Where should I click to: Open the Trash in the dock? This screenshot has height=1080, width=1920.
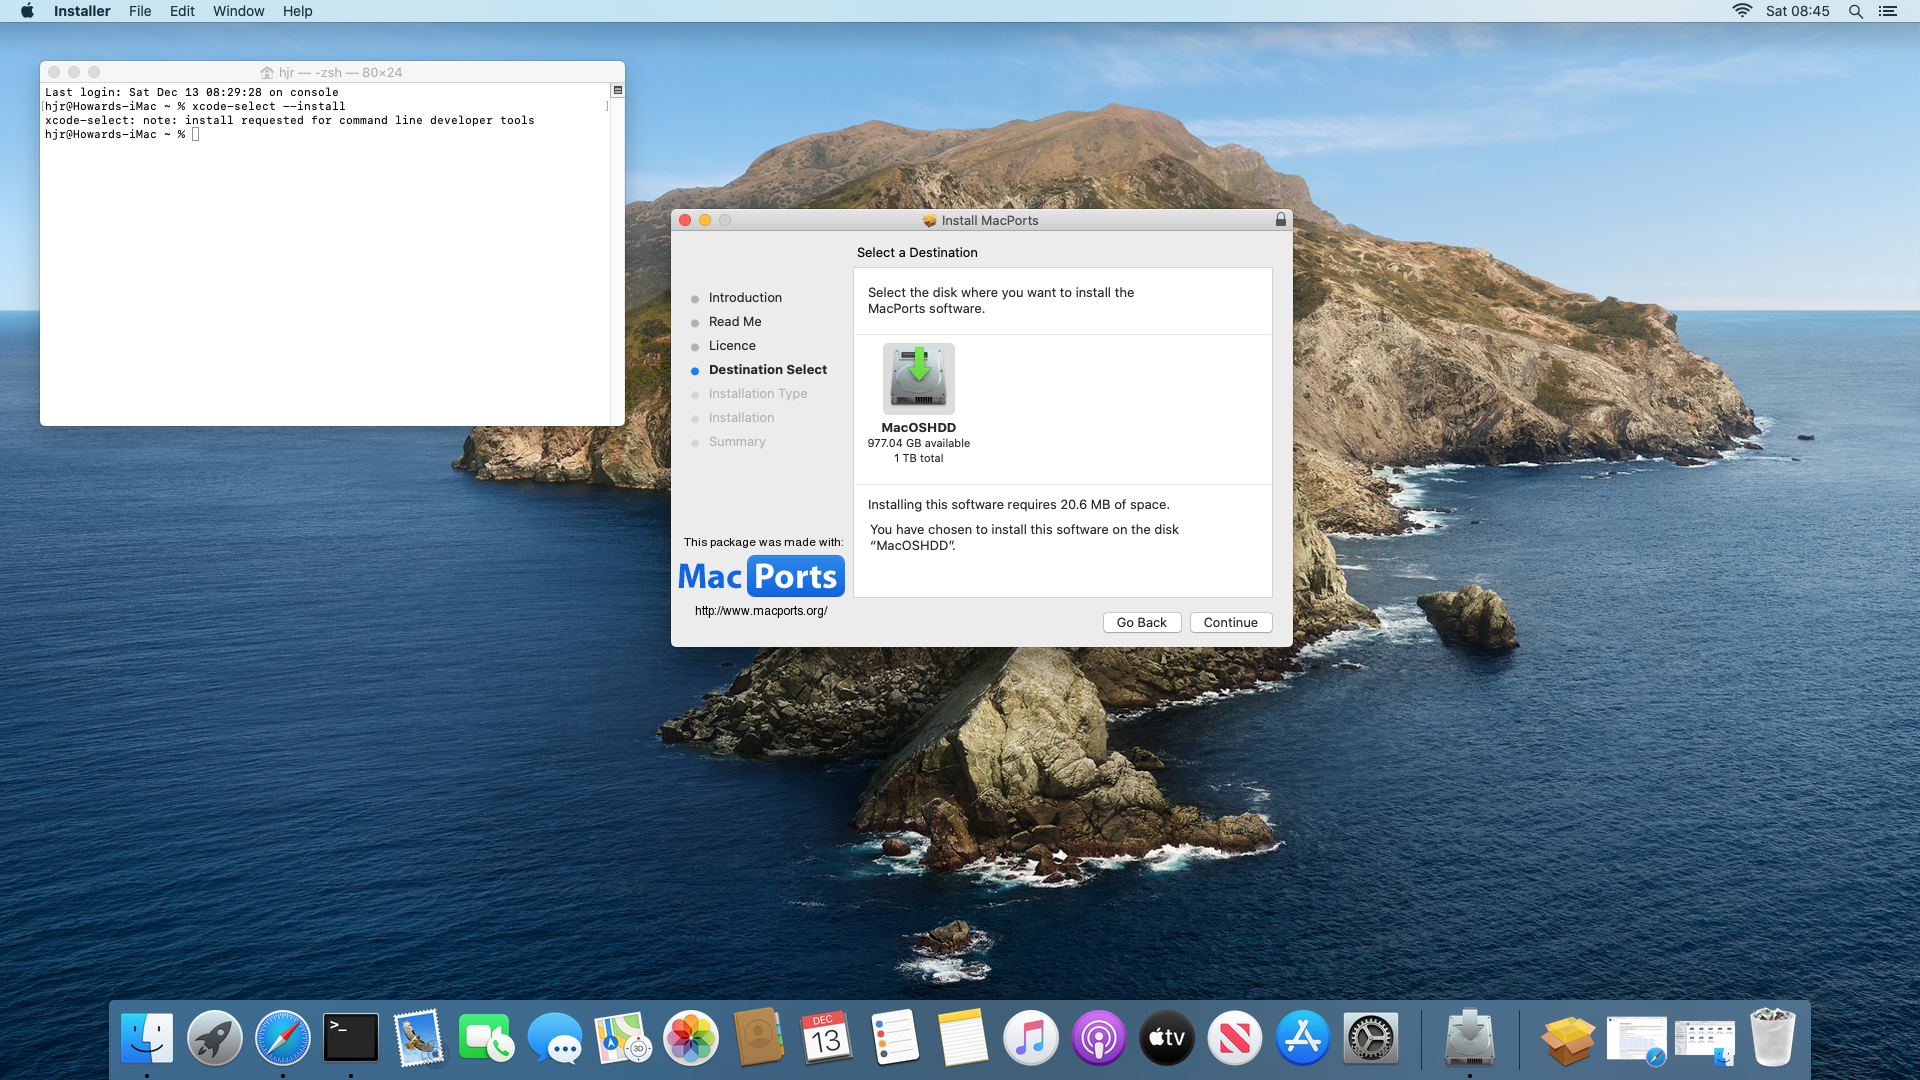(1772, 1038)
